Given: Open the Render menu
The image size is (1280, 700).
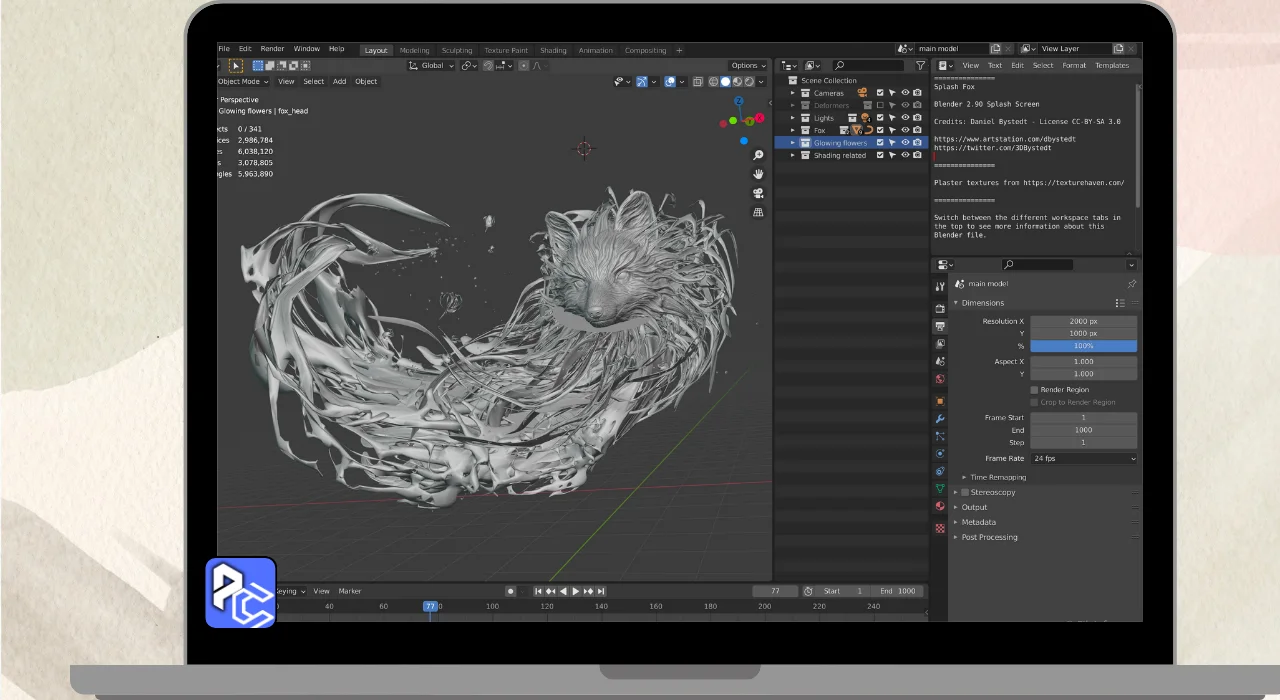Looking at the screenshot, I should point(272,49).
